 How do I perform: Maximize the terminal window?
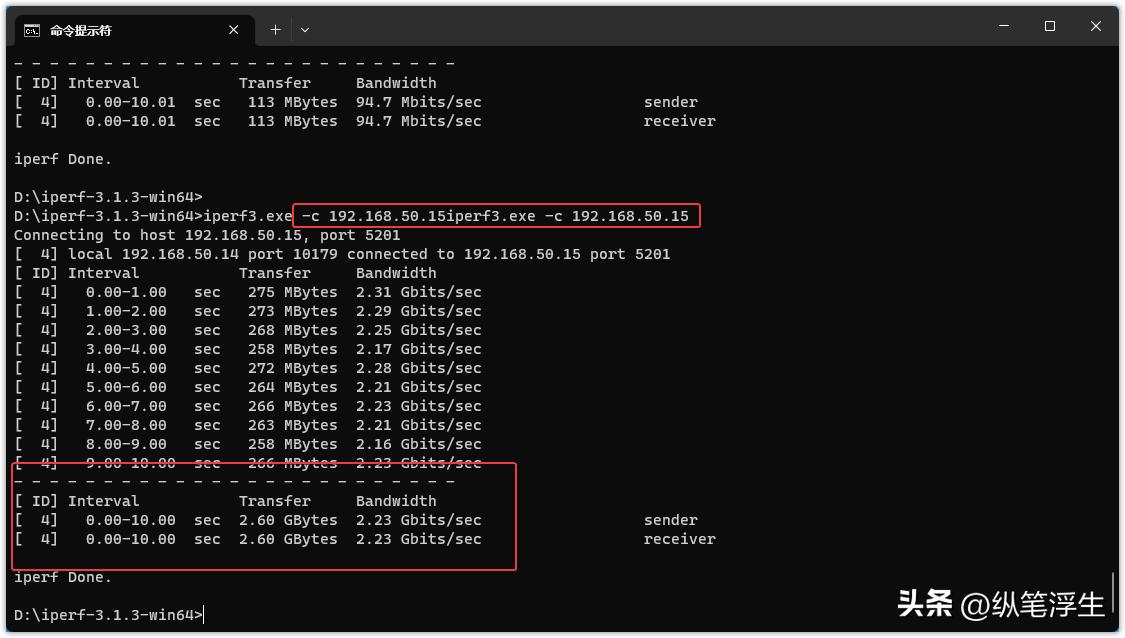tap(1050, 26)
